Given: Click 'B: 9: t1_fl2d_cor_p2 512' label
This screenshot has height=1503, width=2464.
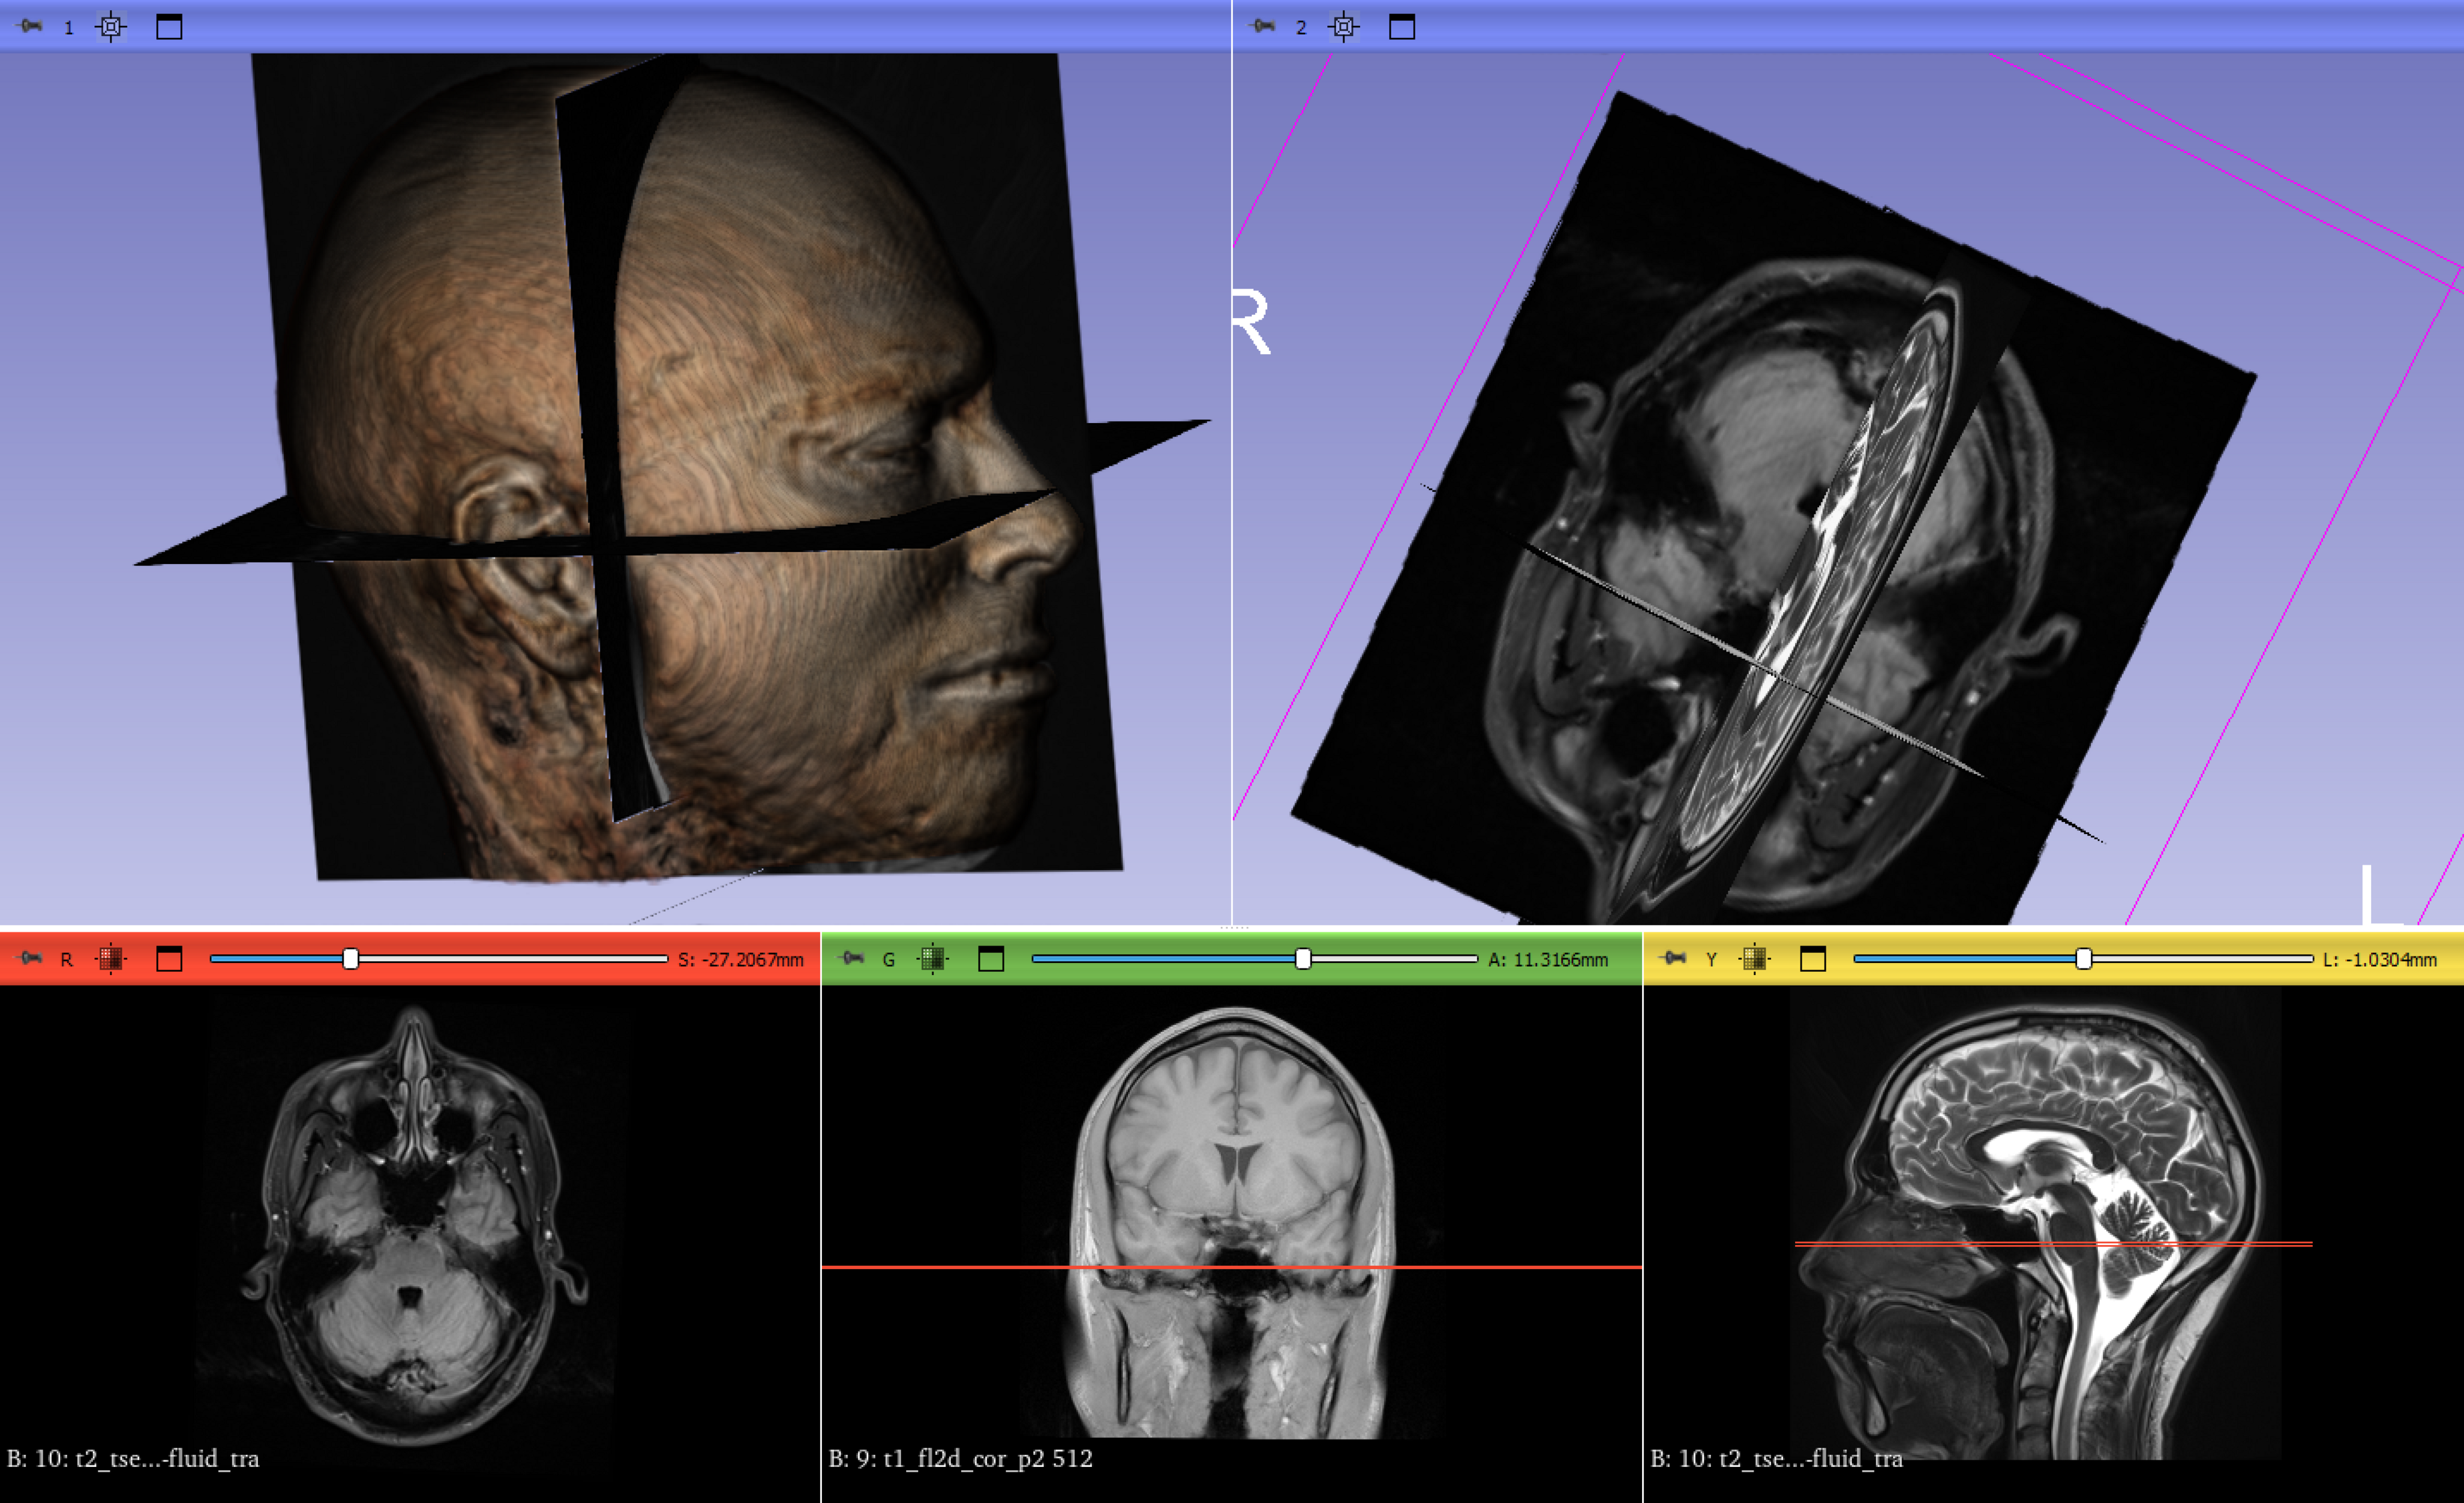Looking at the screenshot, I should pos(960,1458).
